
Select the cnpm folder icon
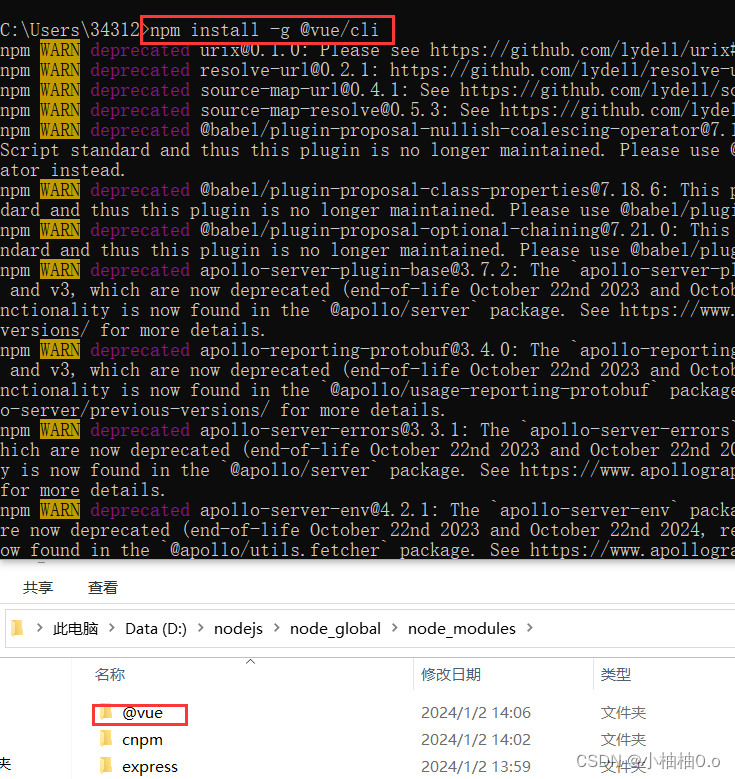[x=106, y=739]
